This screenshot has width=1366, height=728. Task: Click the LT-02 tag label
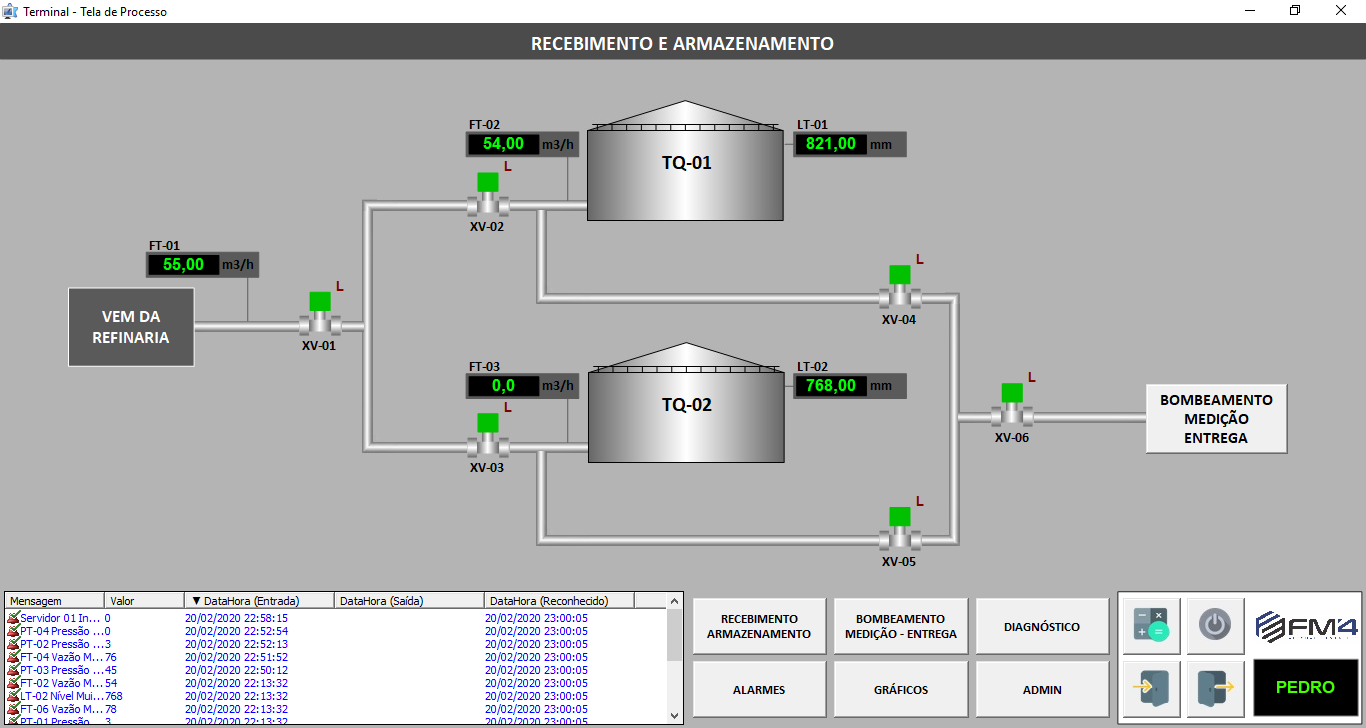(812, 367)
